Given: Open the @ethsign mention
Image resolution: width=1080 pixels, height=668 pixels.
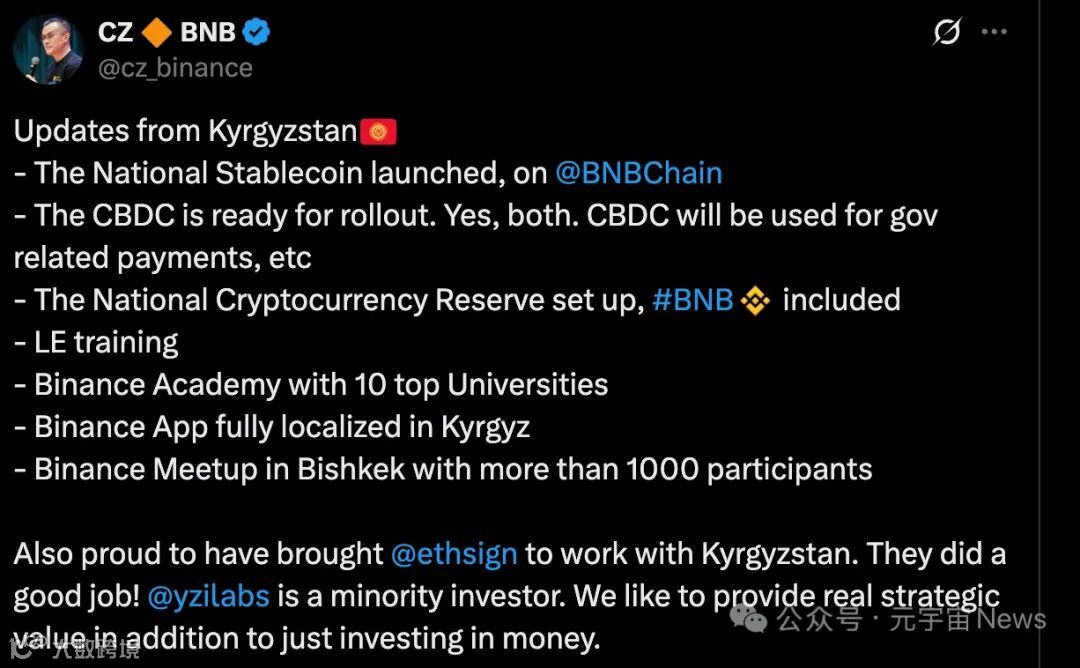Looking at the screenshot, I should (454, 554).
